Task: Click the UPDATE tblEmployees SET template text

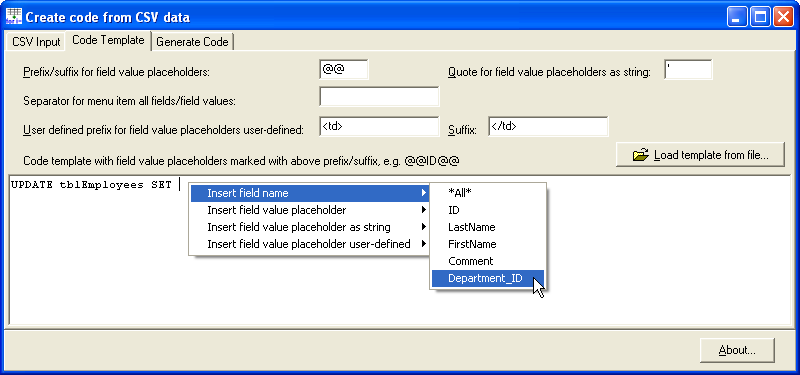Action: pyautogui.click(x=91, y=185)
